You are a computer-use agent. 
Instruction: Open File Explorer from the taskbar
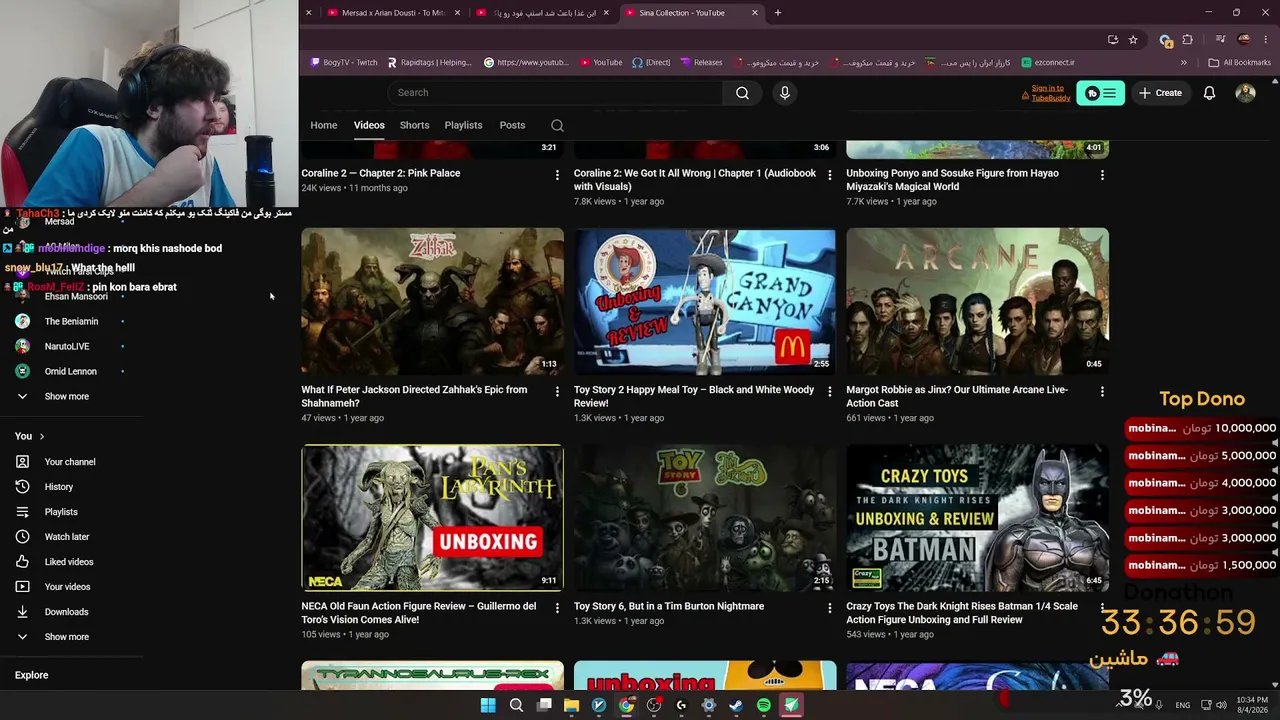(x=571, y=705)
